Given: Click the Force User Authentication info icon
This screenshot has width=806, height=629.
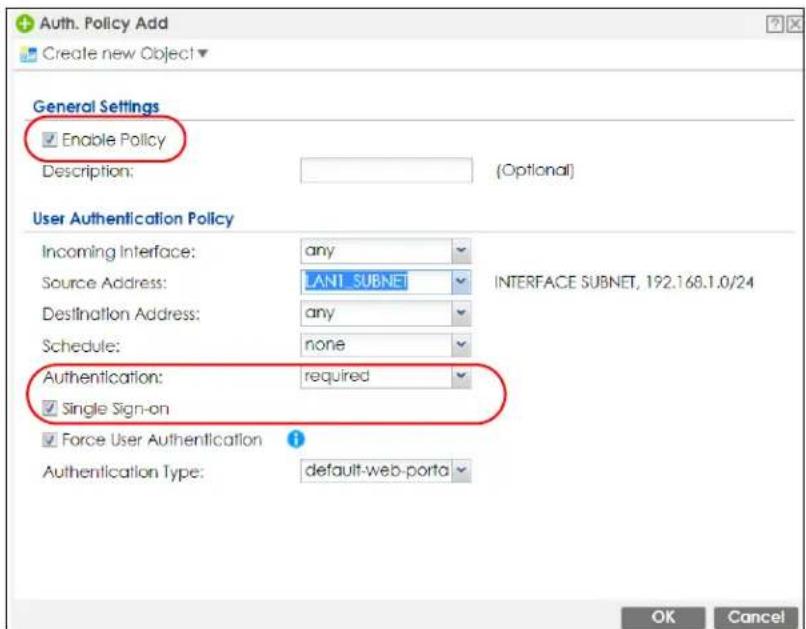Looking at the screenshot, I should point(296,439).
